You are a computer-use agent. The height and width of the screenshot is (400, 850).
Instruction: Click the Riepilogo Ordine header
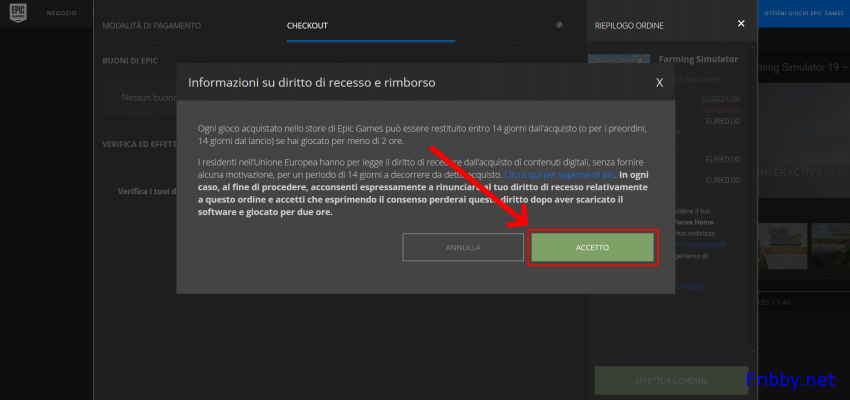(628, 25)
